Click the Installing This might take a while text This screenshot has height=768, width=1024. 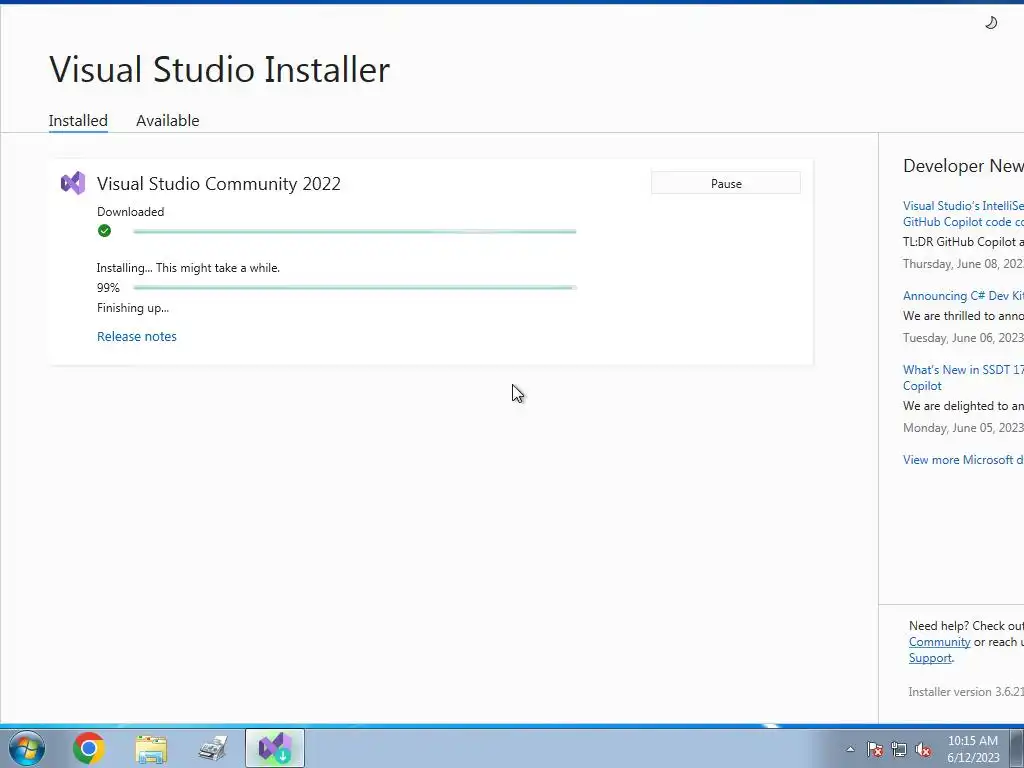pos(188,268)
